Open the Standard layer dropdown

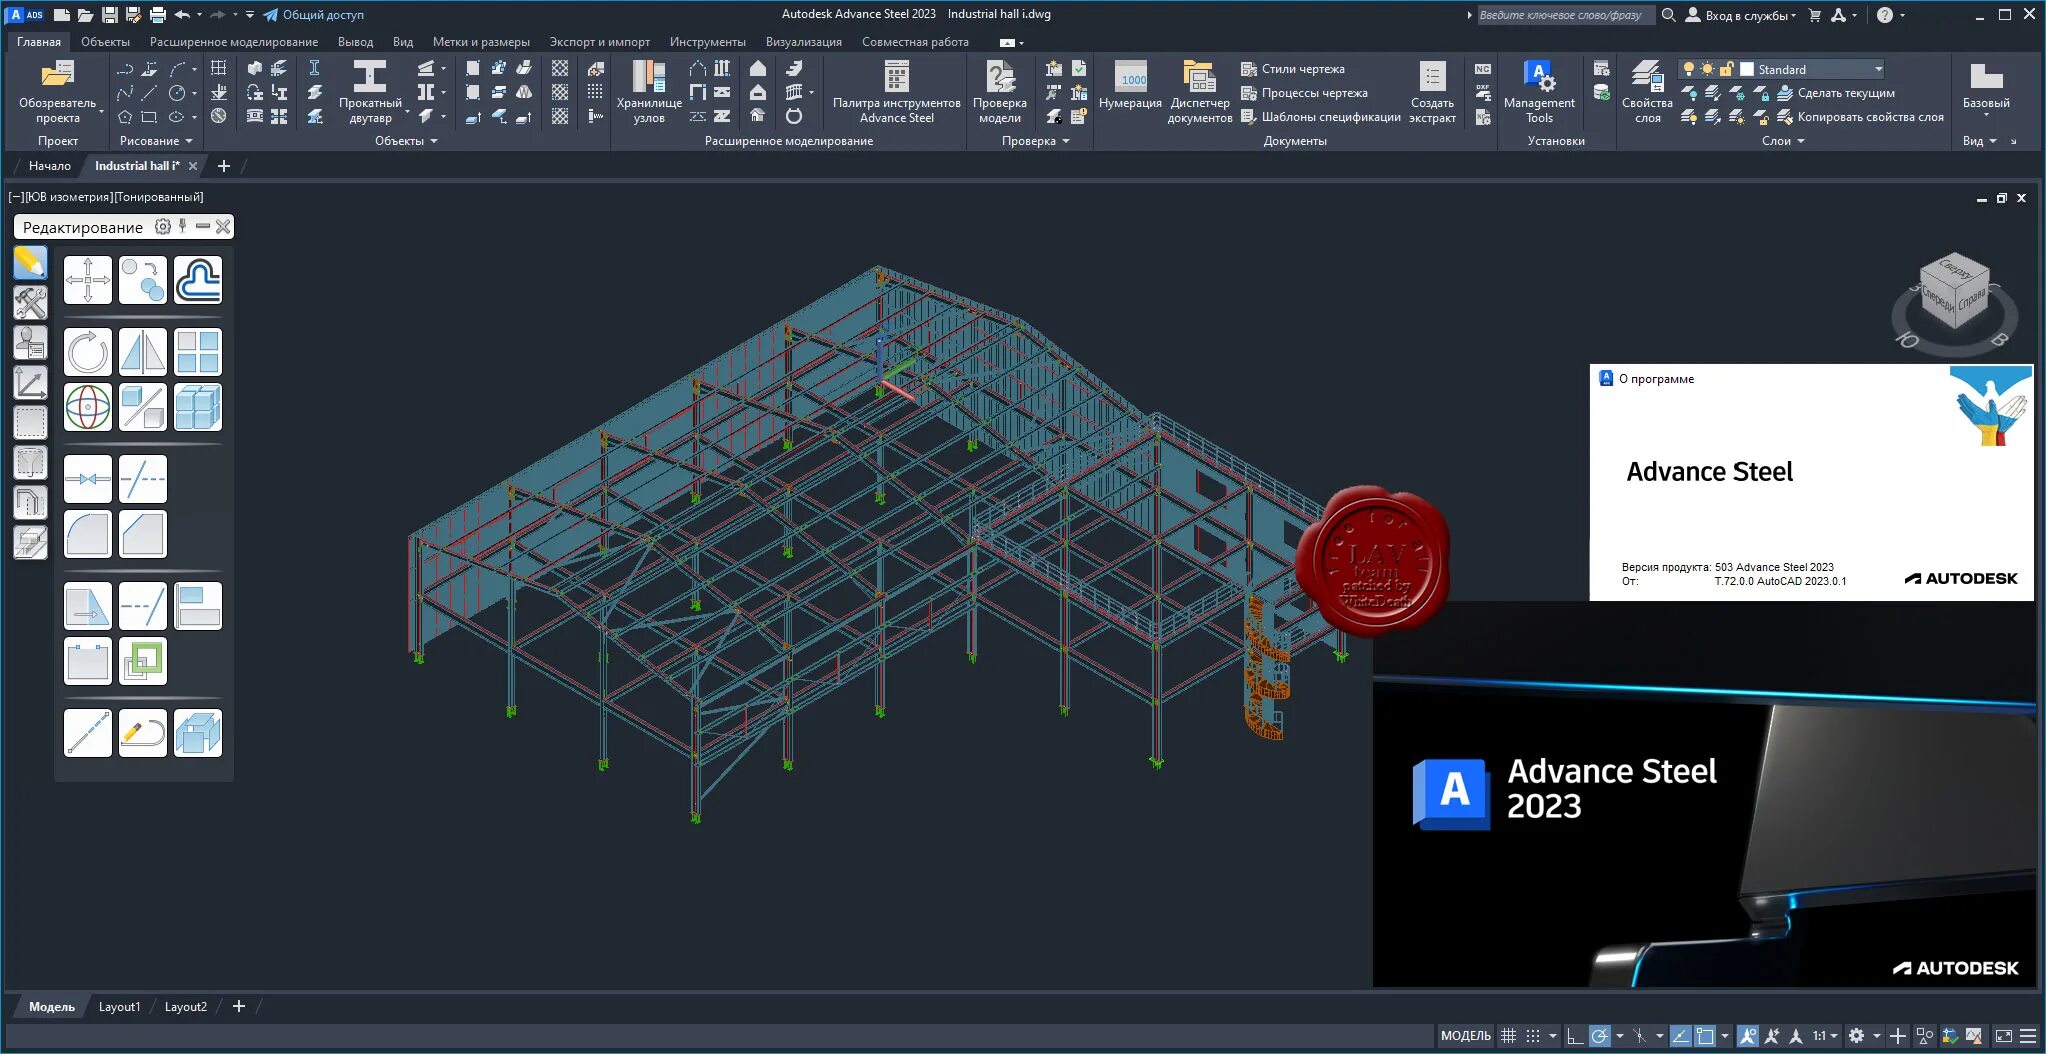pos(1782,69)
